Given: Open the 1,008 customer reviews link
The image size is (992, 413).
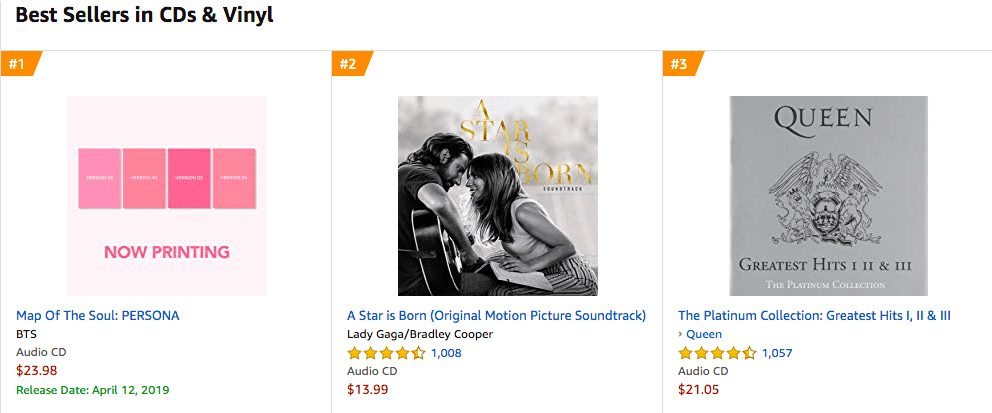Looking at the screenshot, I should click(x=446, y=353).
